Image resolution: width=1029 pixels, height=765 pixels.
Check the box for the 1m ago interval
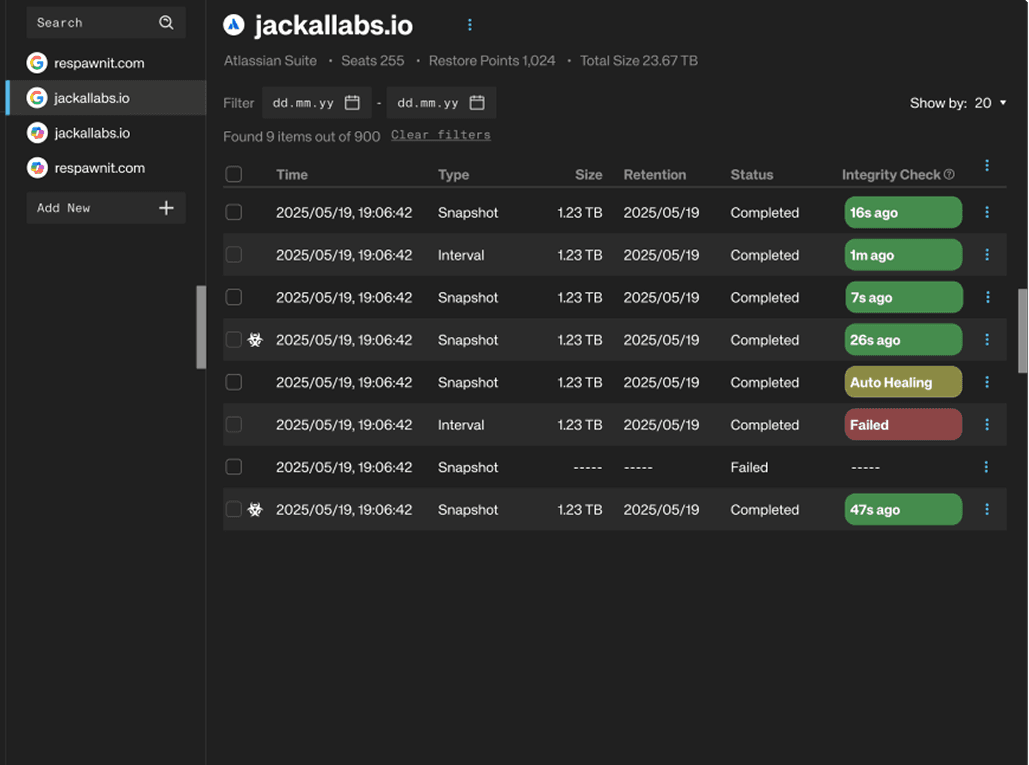(x=234, y=255)
